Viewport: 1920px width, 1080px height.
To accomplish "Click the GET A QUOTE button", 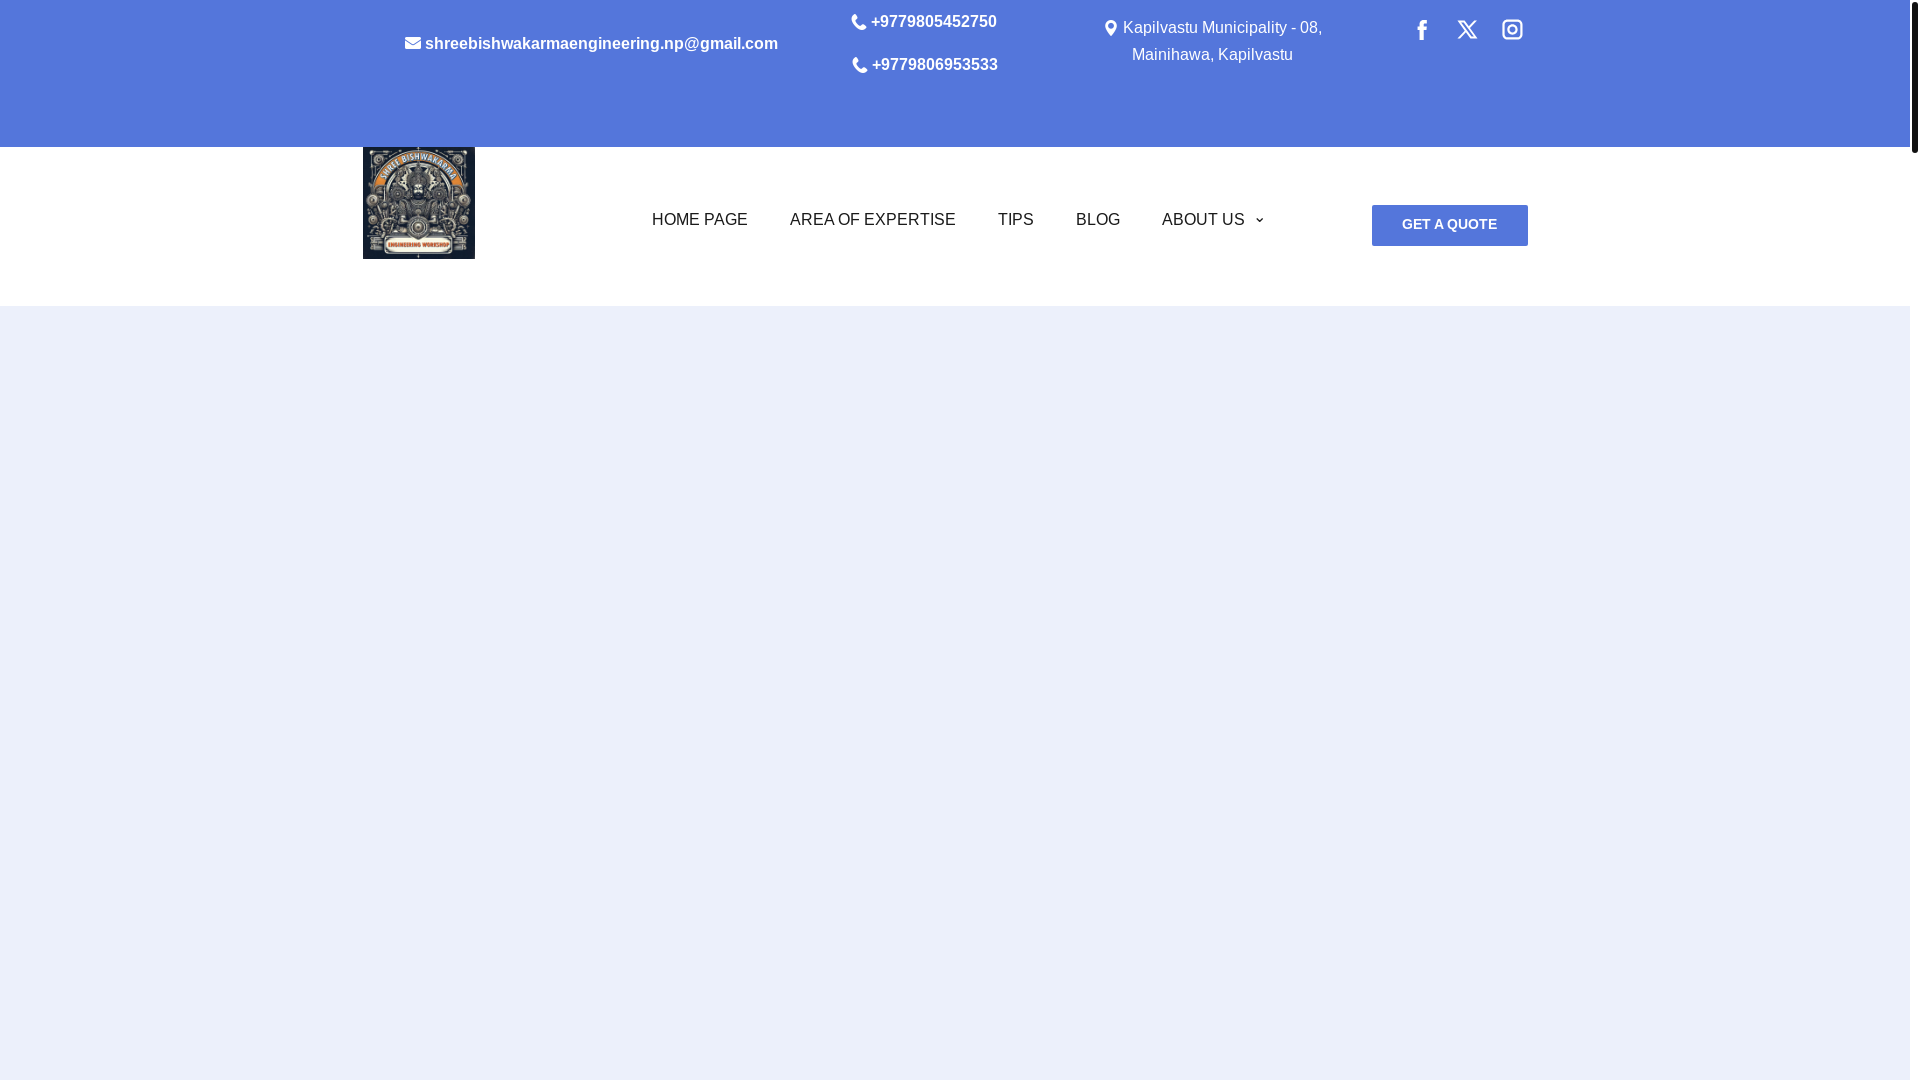I will click(x=1449, y=225).
